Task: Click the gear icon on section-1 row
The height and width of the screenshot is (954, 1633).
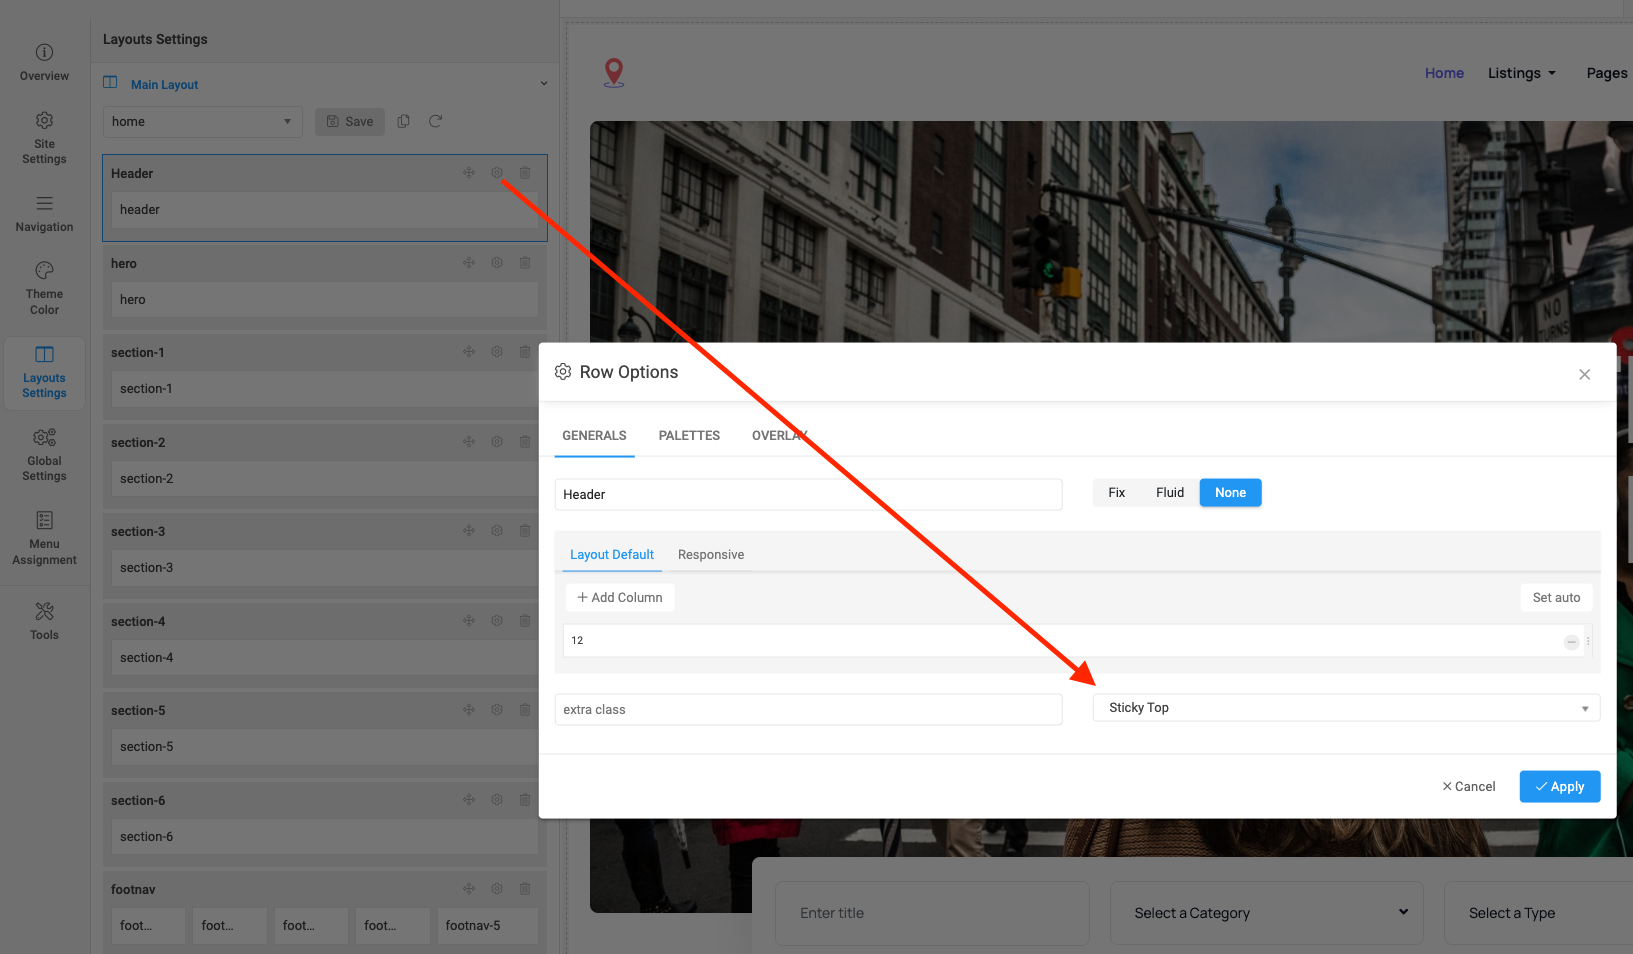Action: coord(497,352)
